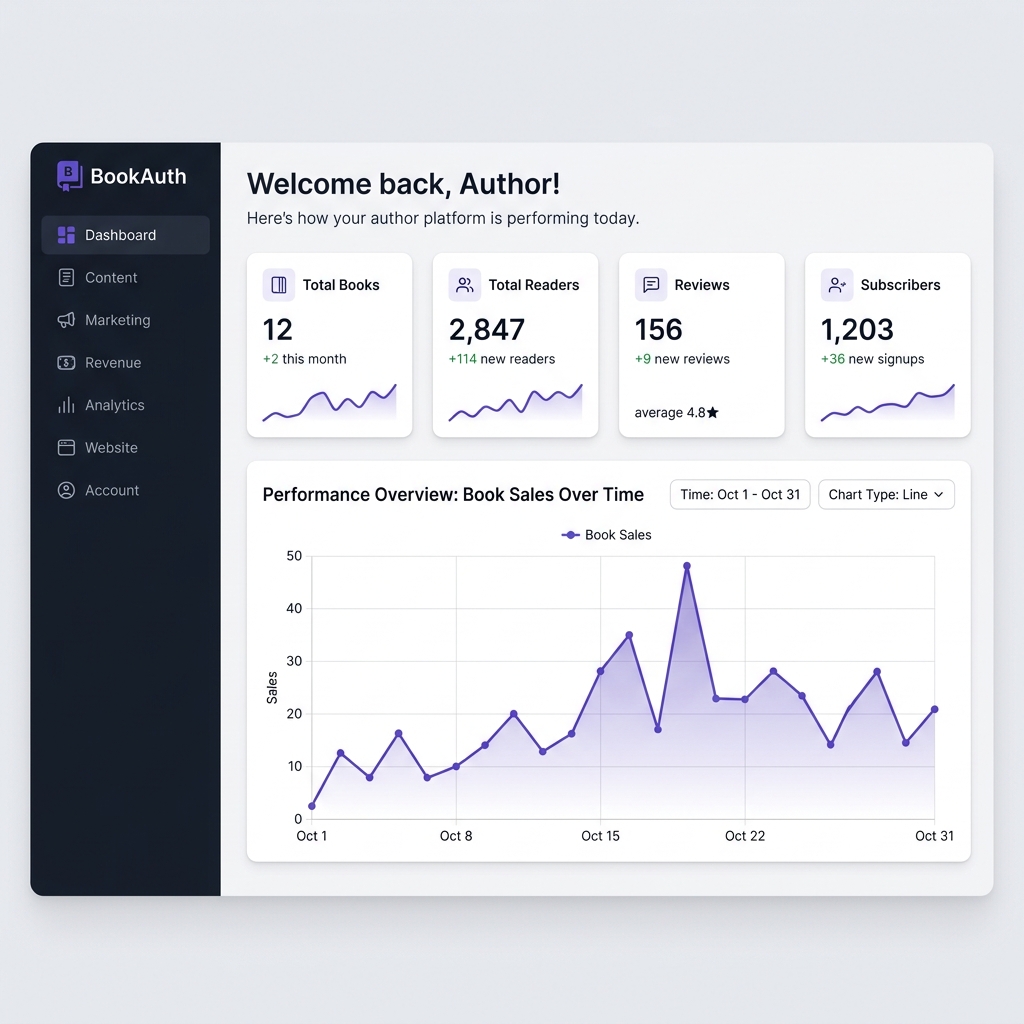The image size is (1024, 1024).
Task: Click the Account user circle icon
Action: tap(66, 490)
